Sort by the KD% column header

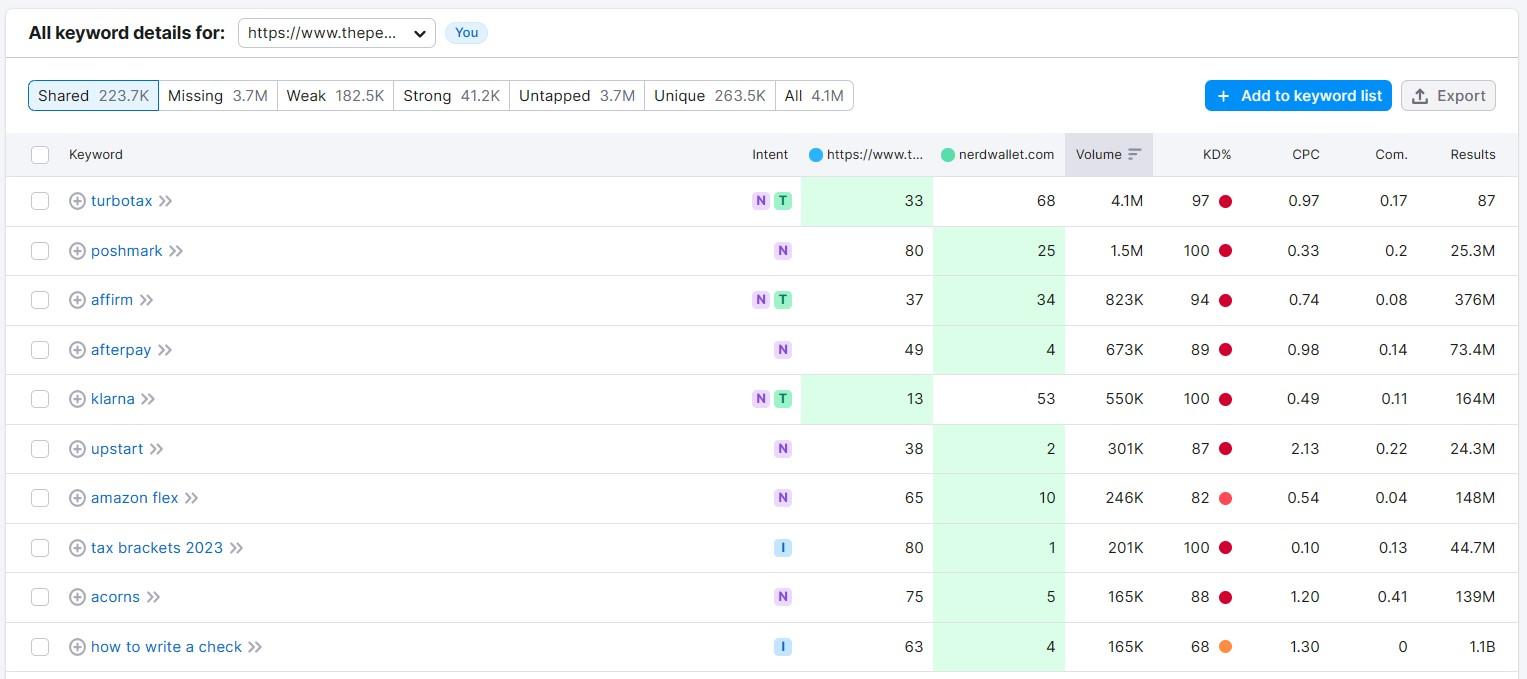pos(1217,155)
